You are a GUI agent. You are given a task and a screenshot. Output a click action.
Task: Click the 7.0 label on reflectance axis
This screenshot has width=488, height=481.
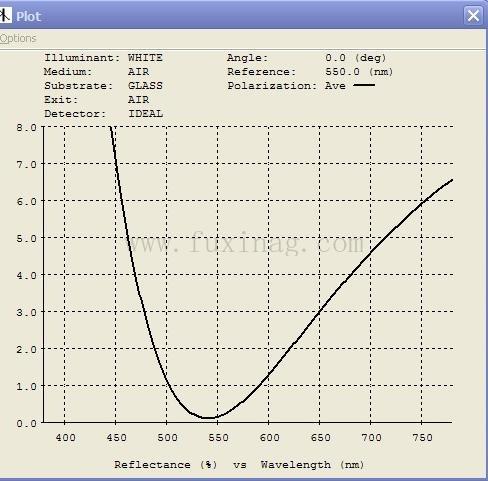(x=27, y=164)
